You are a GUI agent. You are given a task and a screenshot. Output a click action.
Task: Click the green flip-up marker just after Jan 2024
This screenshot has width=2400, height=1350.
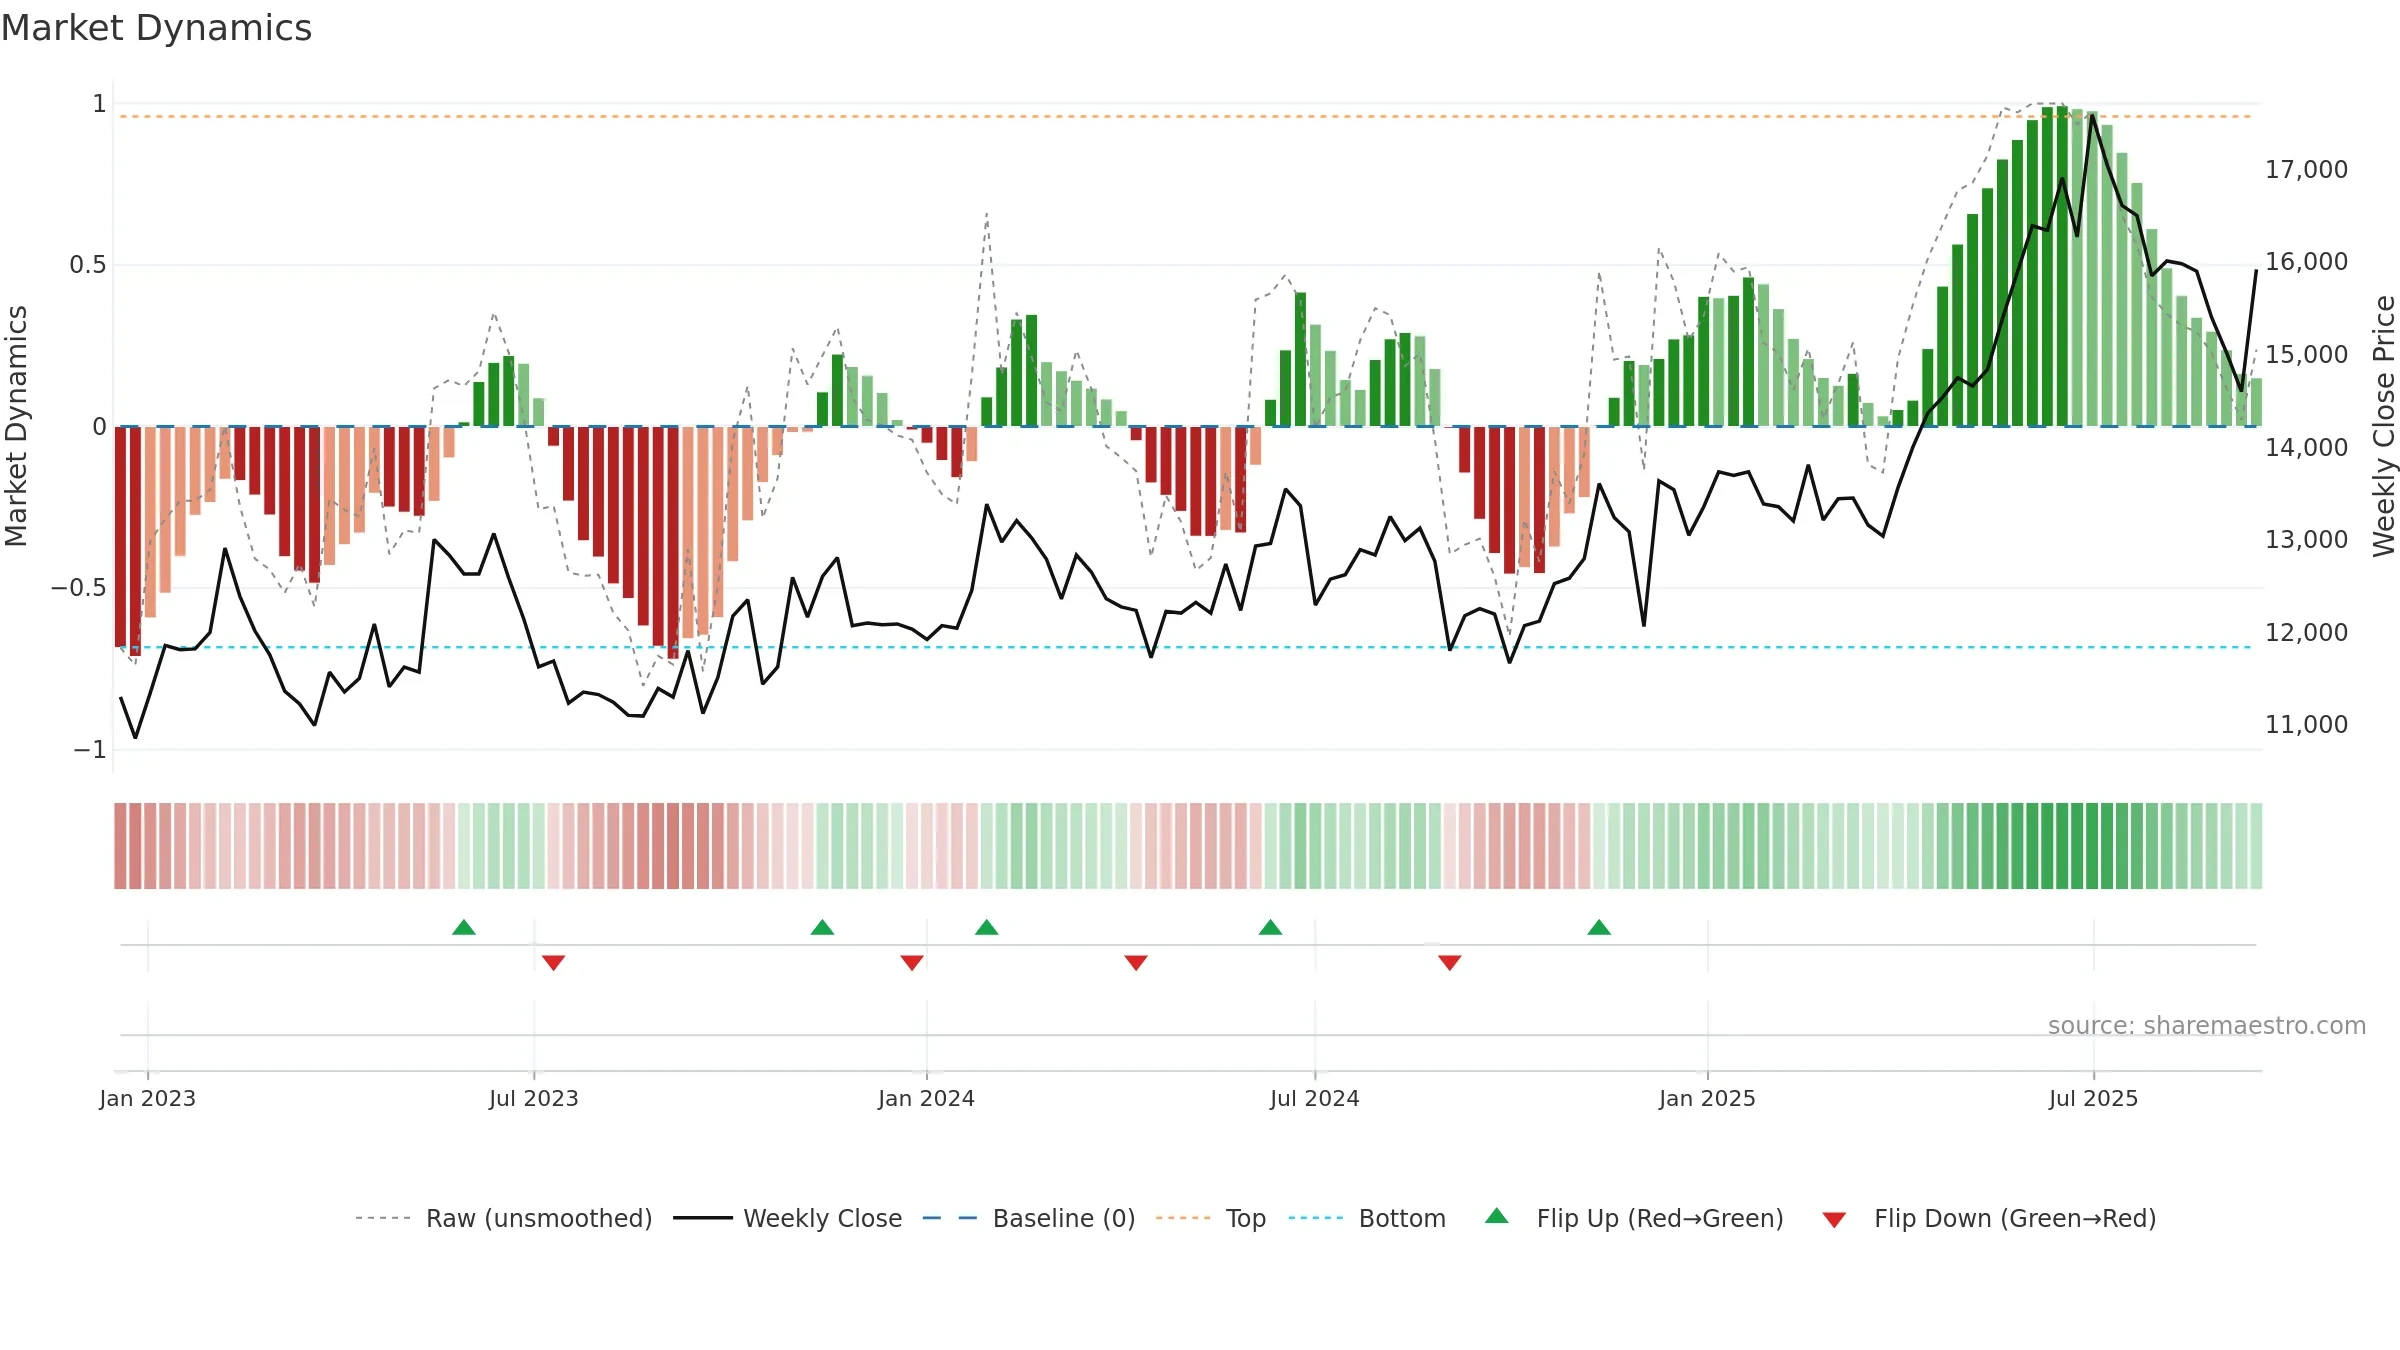pos(987,927)
